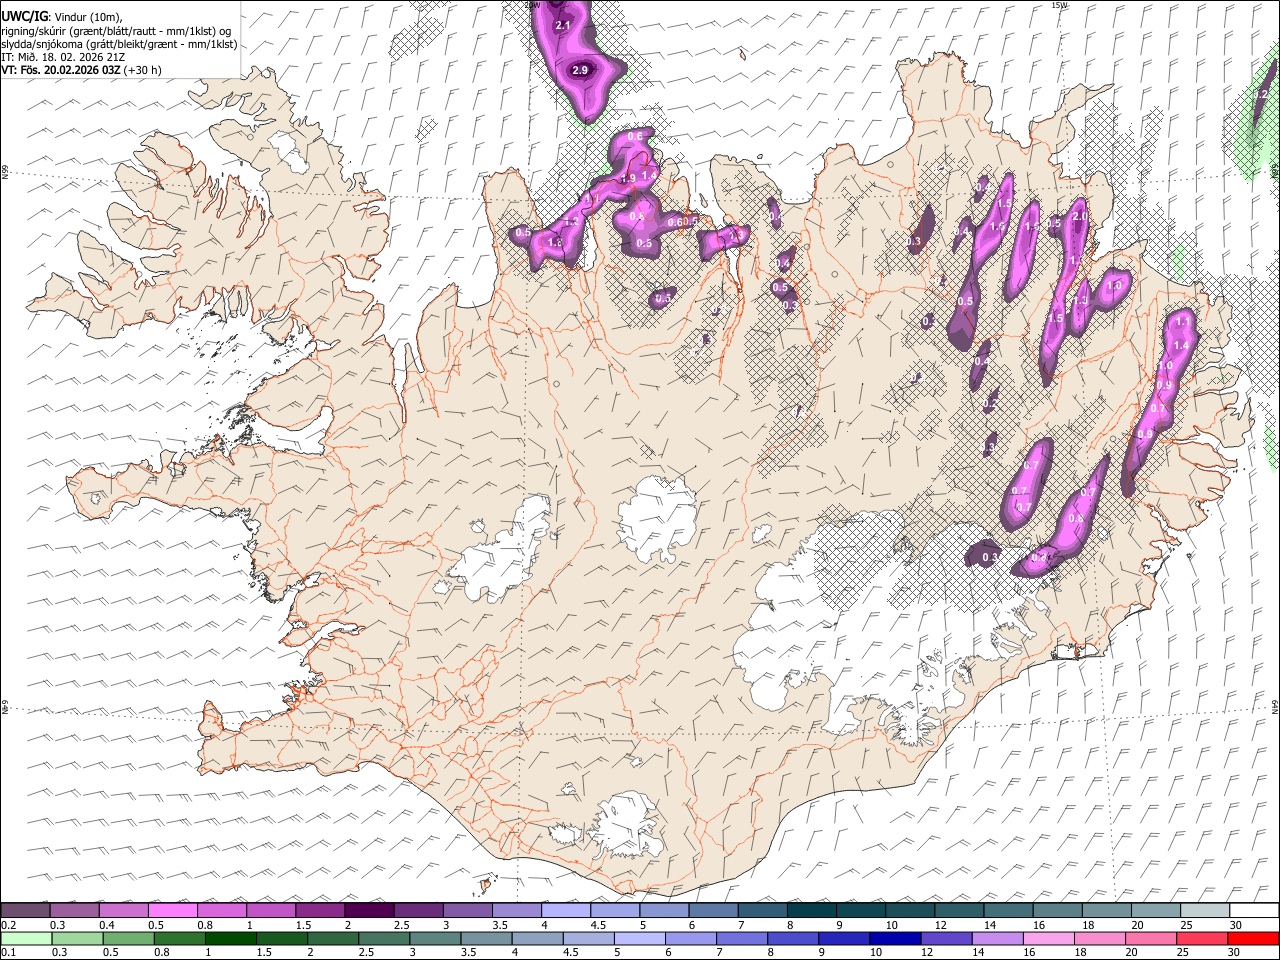Click the 'IT: Mið. 18. 02. 2026 21Z' line
Viewport: 1280px width, 960px height.
pyautogui.click(x=63, y=57)
